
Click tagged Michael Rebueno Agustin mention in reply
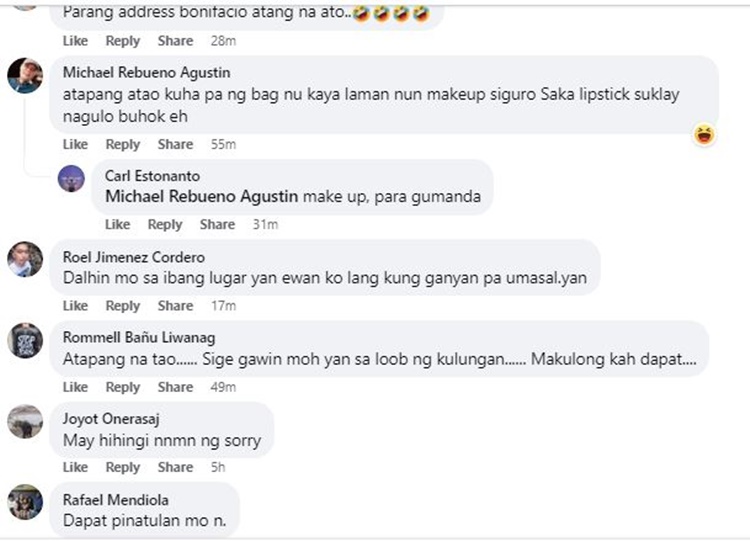click(x=201, y=196)
